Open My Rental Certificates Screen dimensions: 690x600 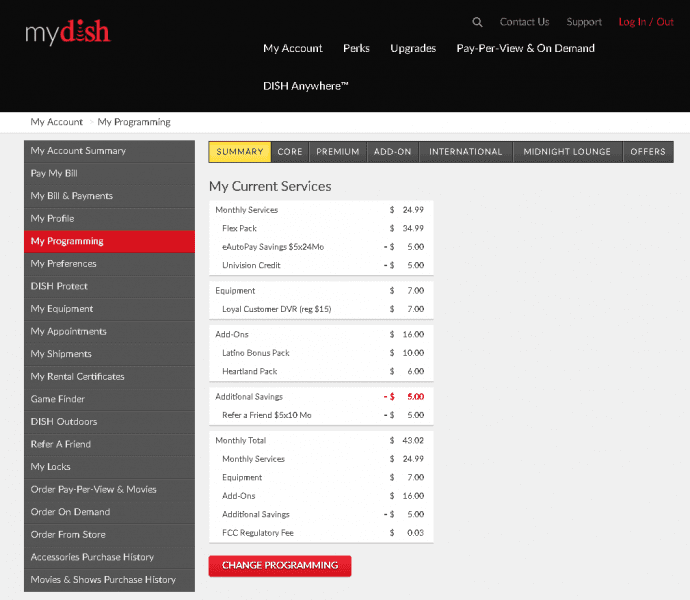tap(110, 377)
